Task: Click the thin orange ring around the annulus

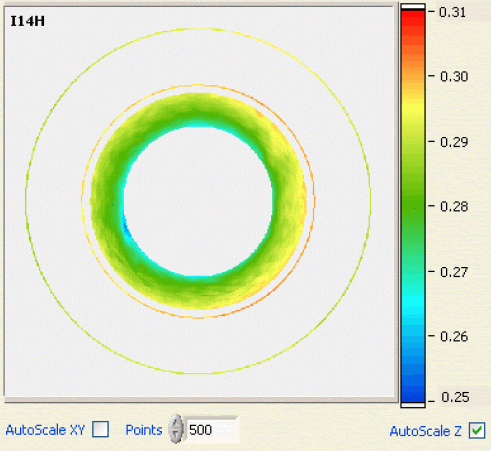Action: [x=198, y=85]
